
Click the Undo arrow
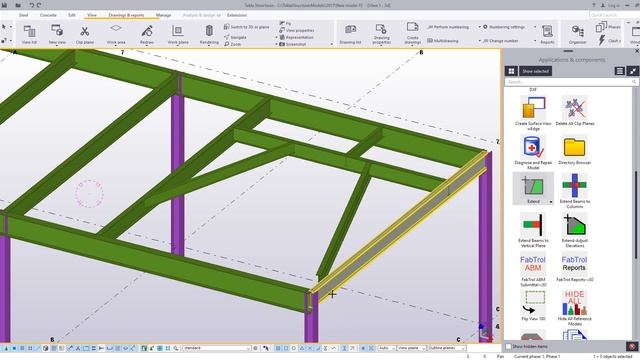click(x=31, y=5)
